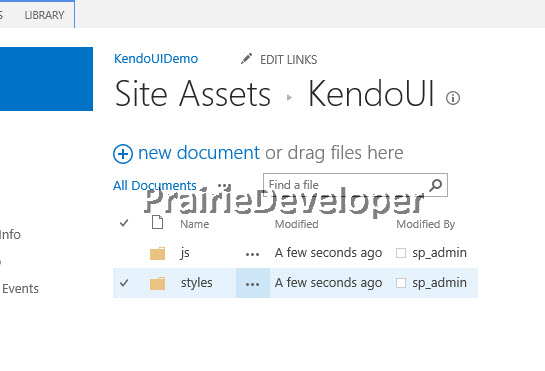Click the Edit Links pencil icon

coord(246,59)
